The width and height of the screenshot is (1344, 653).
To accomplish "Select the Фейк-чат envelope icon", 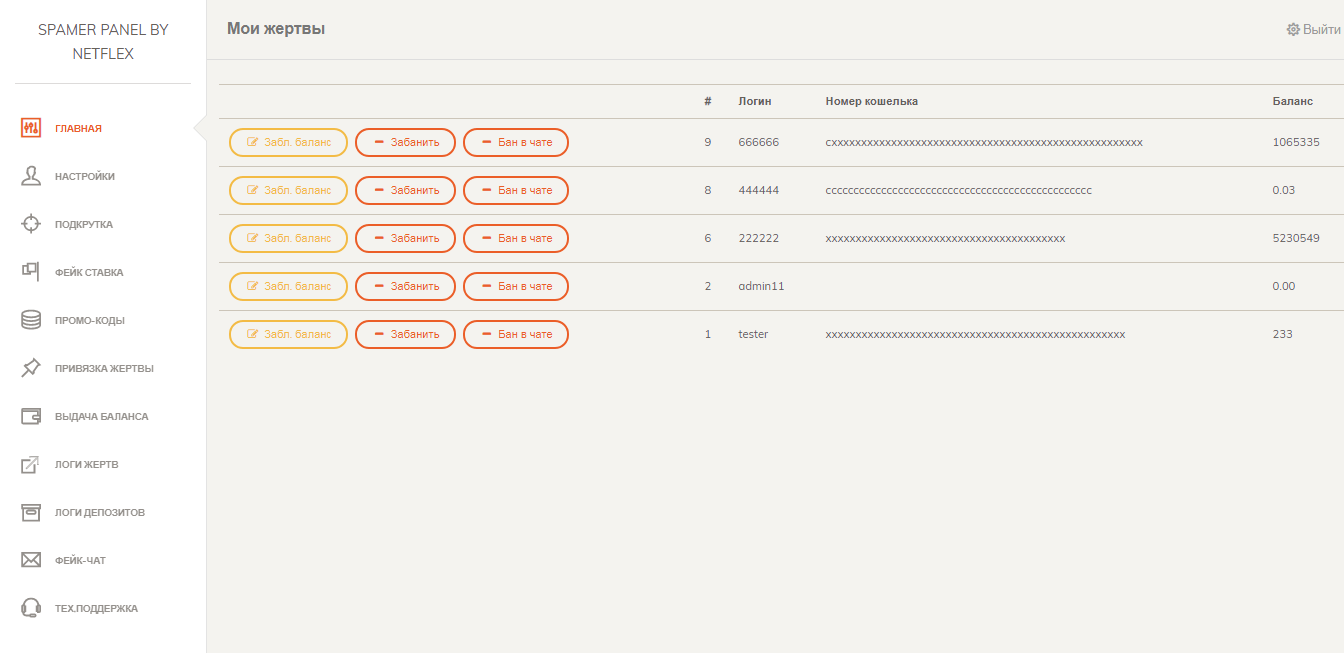I will point(31,560).
